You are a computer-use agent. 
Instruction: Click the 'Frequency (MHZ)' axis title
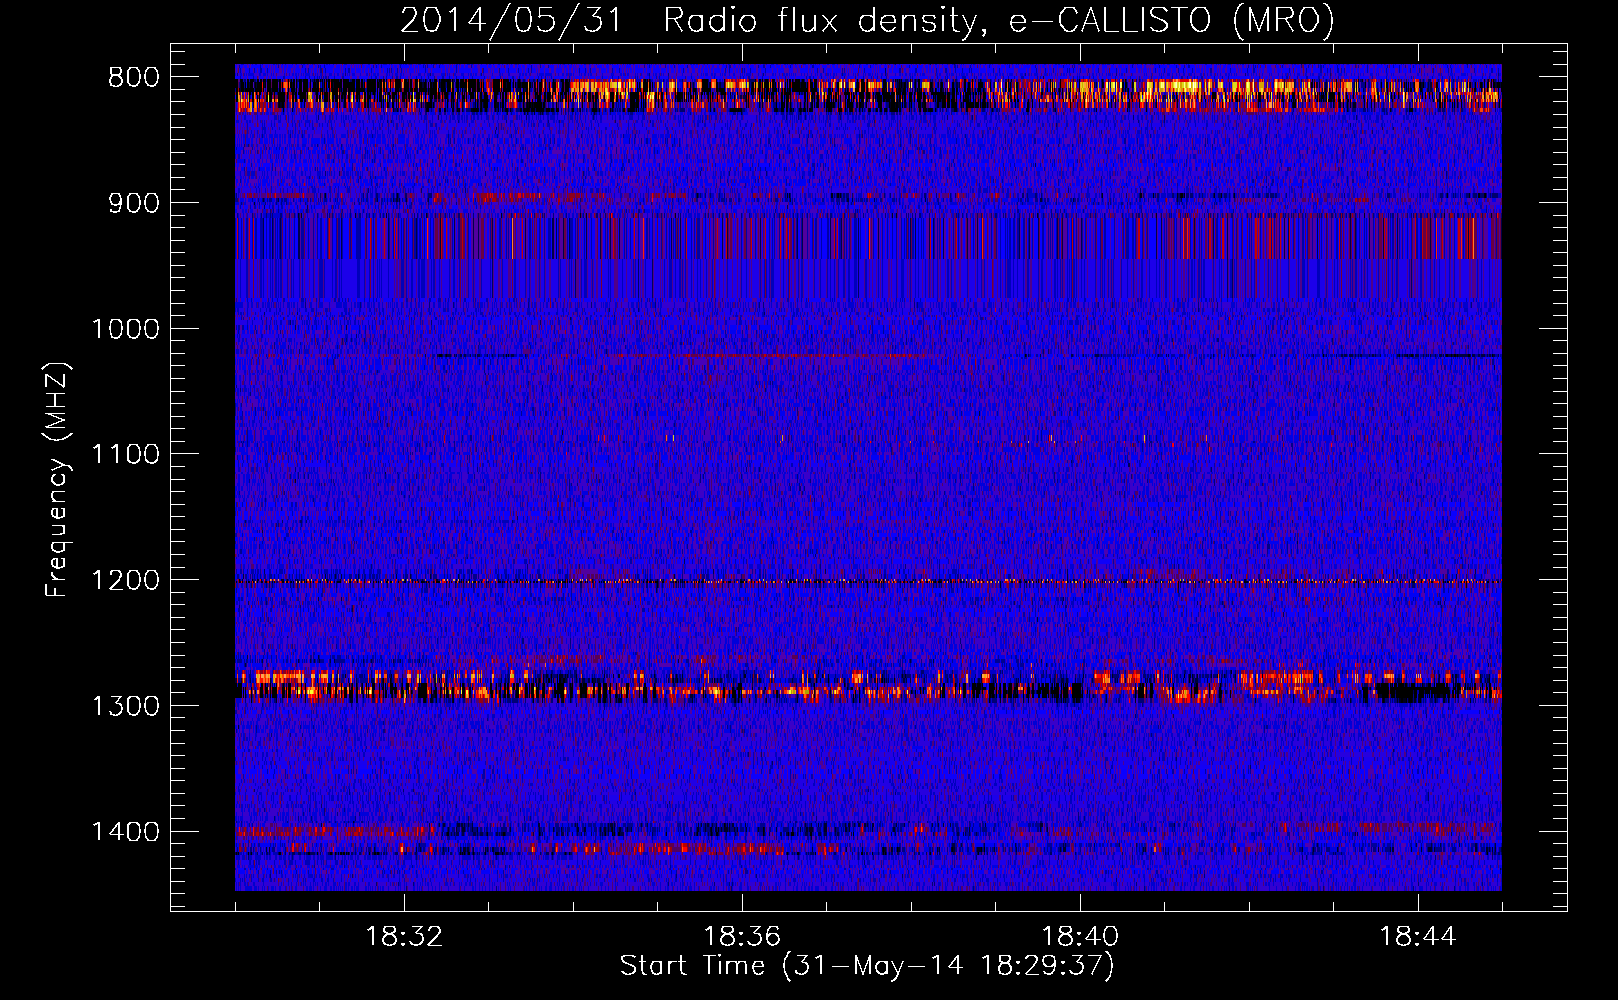[x=58, y=480]
